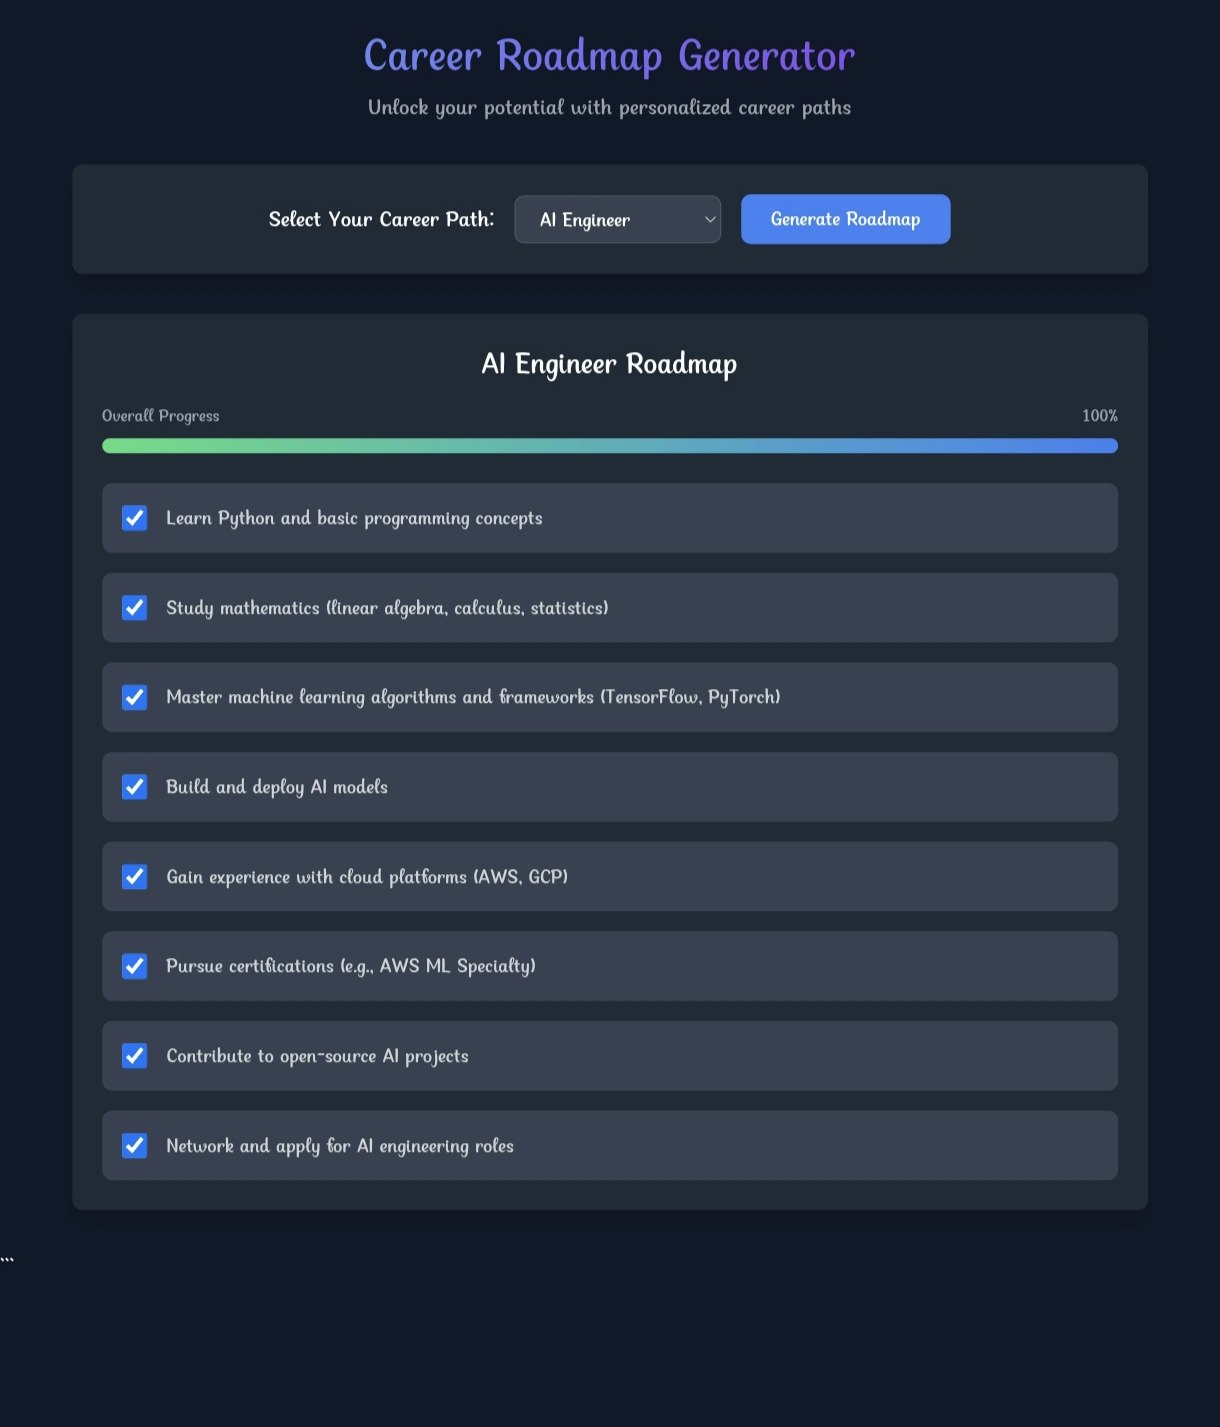Click the Career Roadmap Generator title
This screenshot has width=1220, height=1427.
click(610, 56)
